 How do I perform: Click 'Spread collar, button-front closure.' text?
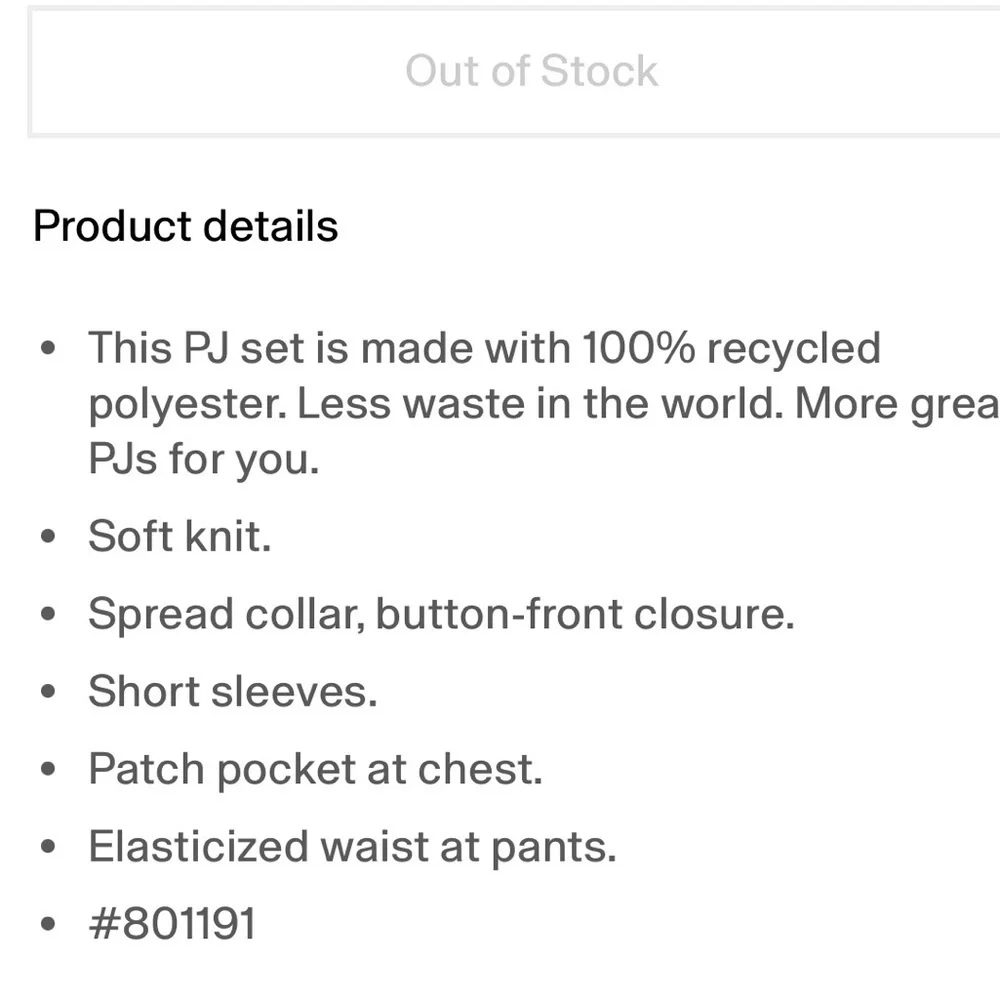point(442,614)
